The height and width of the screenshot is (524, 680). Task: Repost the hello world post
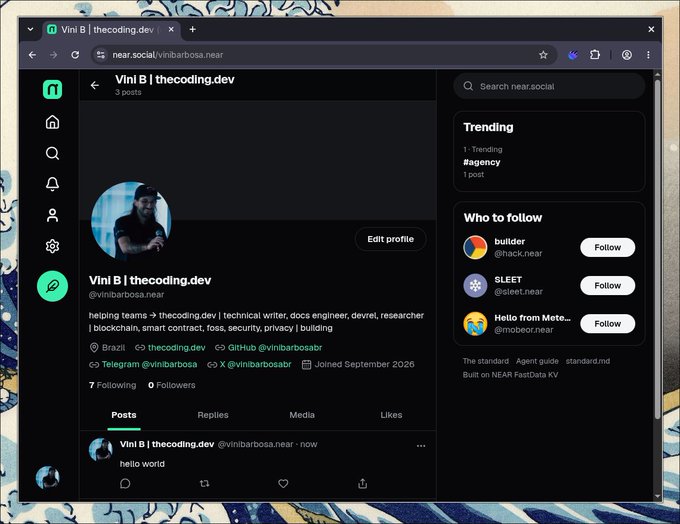pyautogui.click(x=204, y=483)
